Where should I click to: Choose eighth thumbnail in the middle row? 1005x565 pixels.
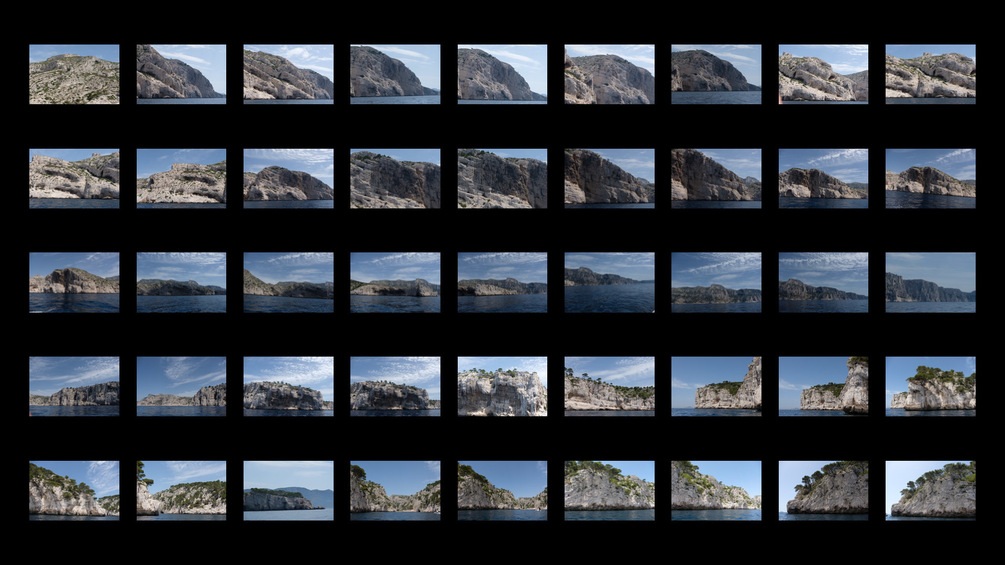(824, 282)
